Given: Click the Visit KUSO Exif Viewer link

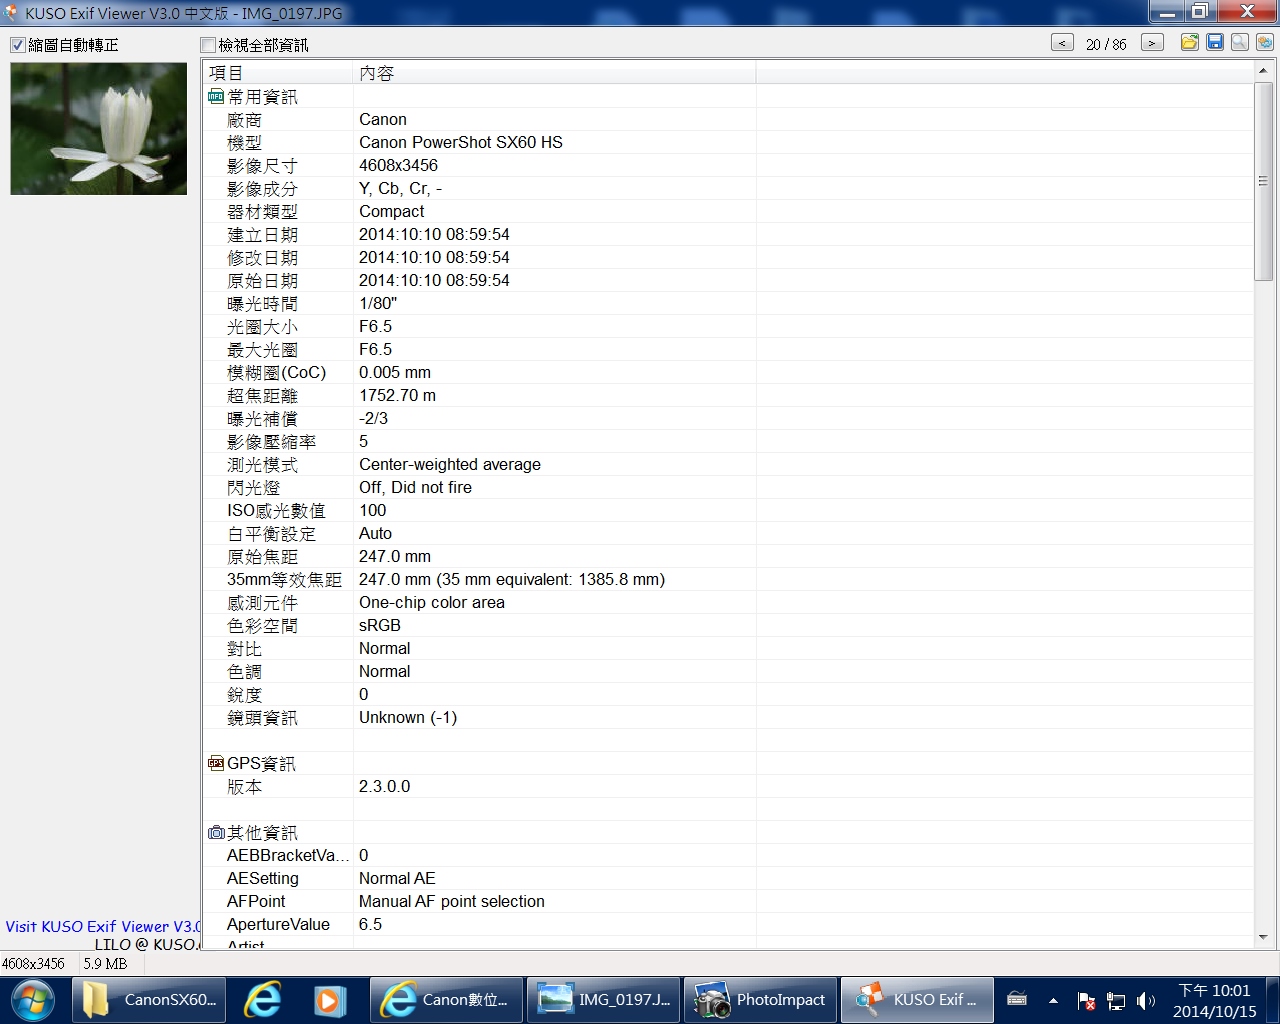Looking at the screenshot, I should tap(102, 927).
